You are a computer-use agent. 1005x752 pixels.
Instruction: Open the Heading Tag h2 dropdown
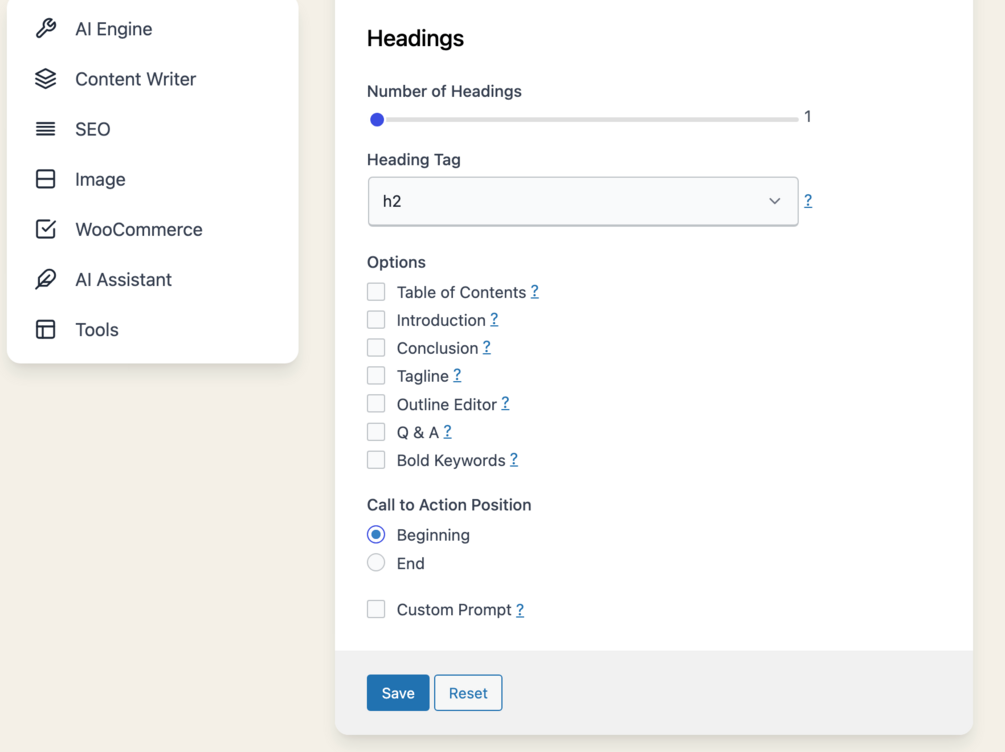coord(583,201)
